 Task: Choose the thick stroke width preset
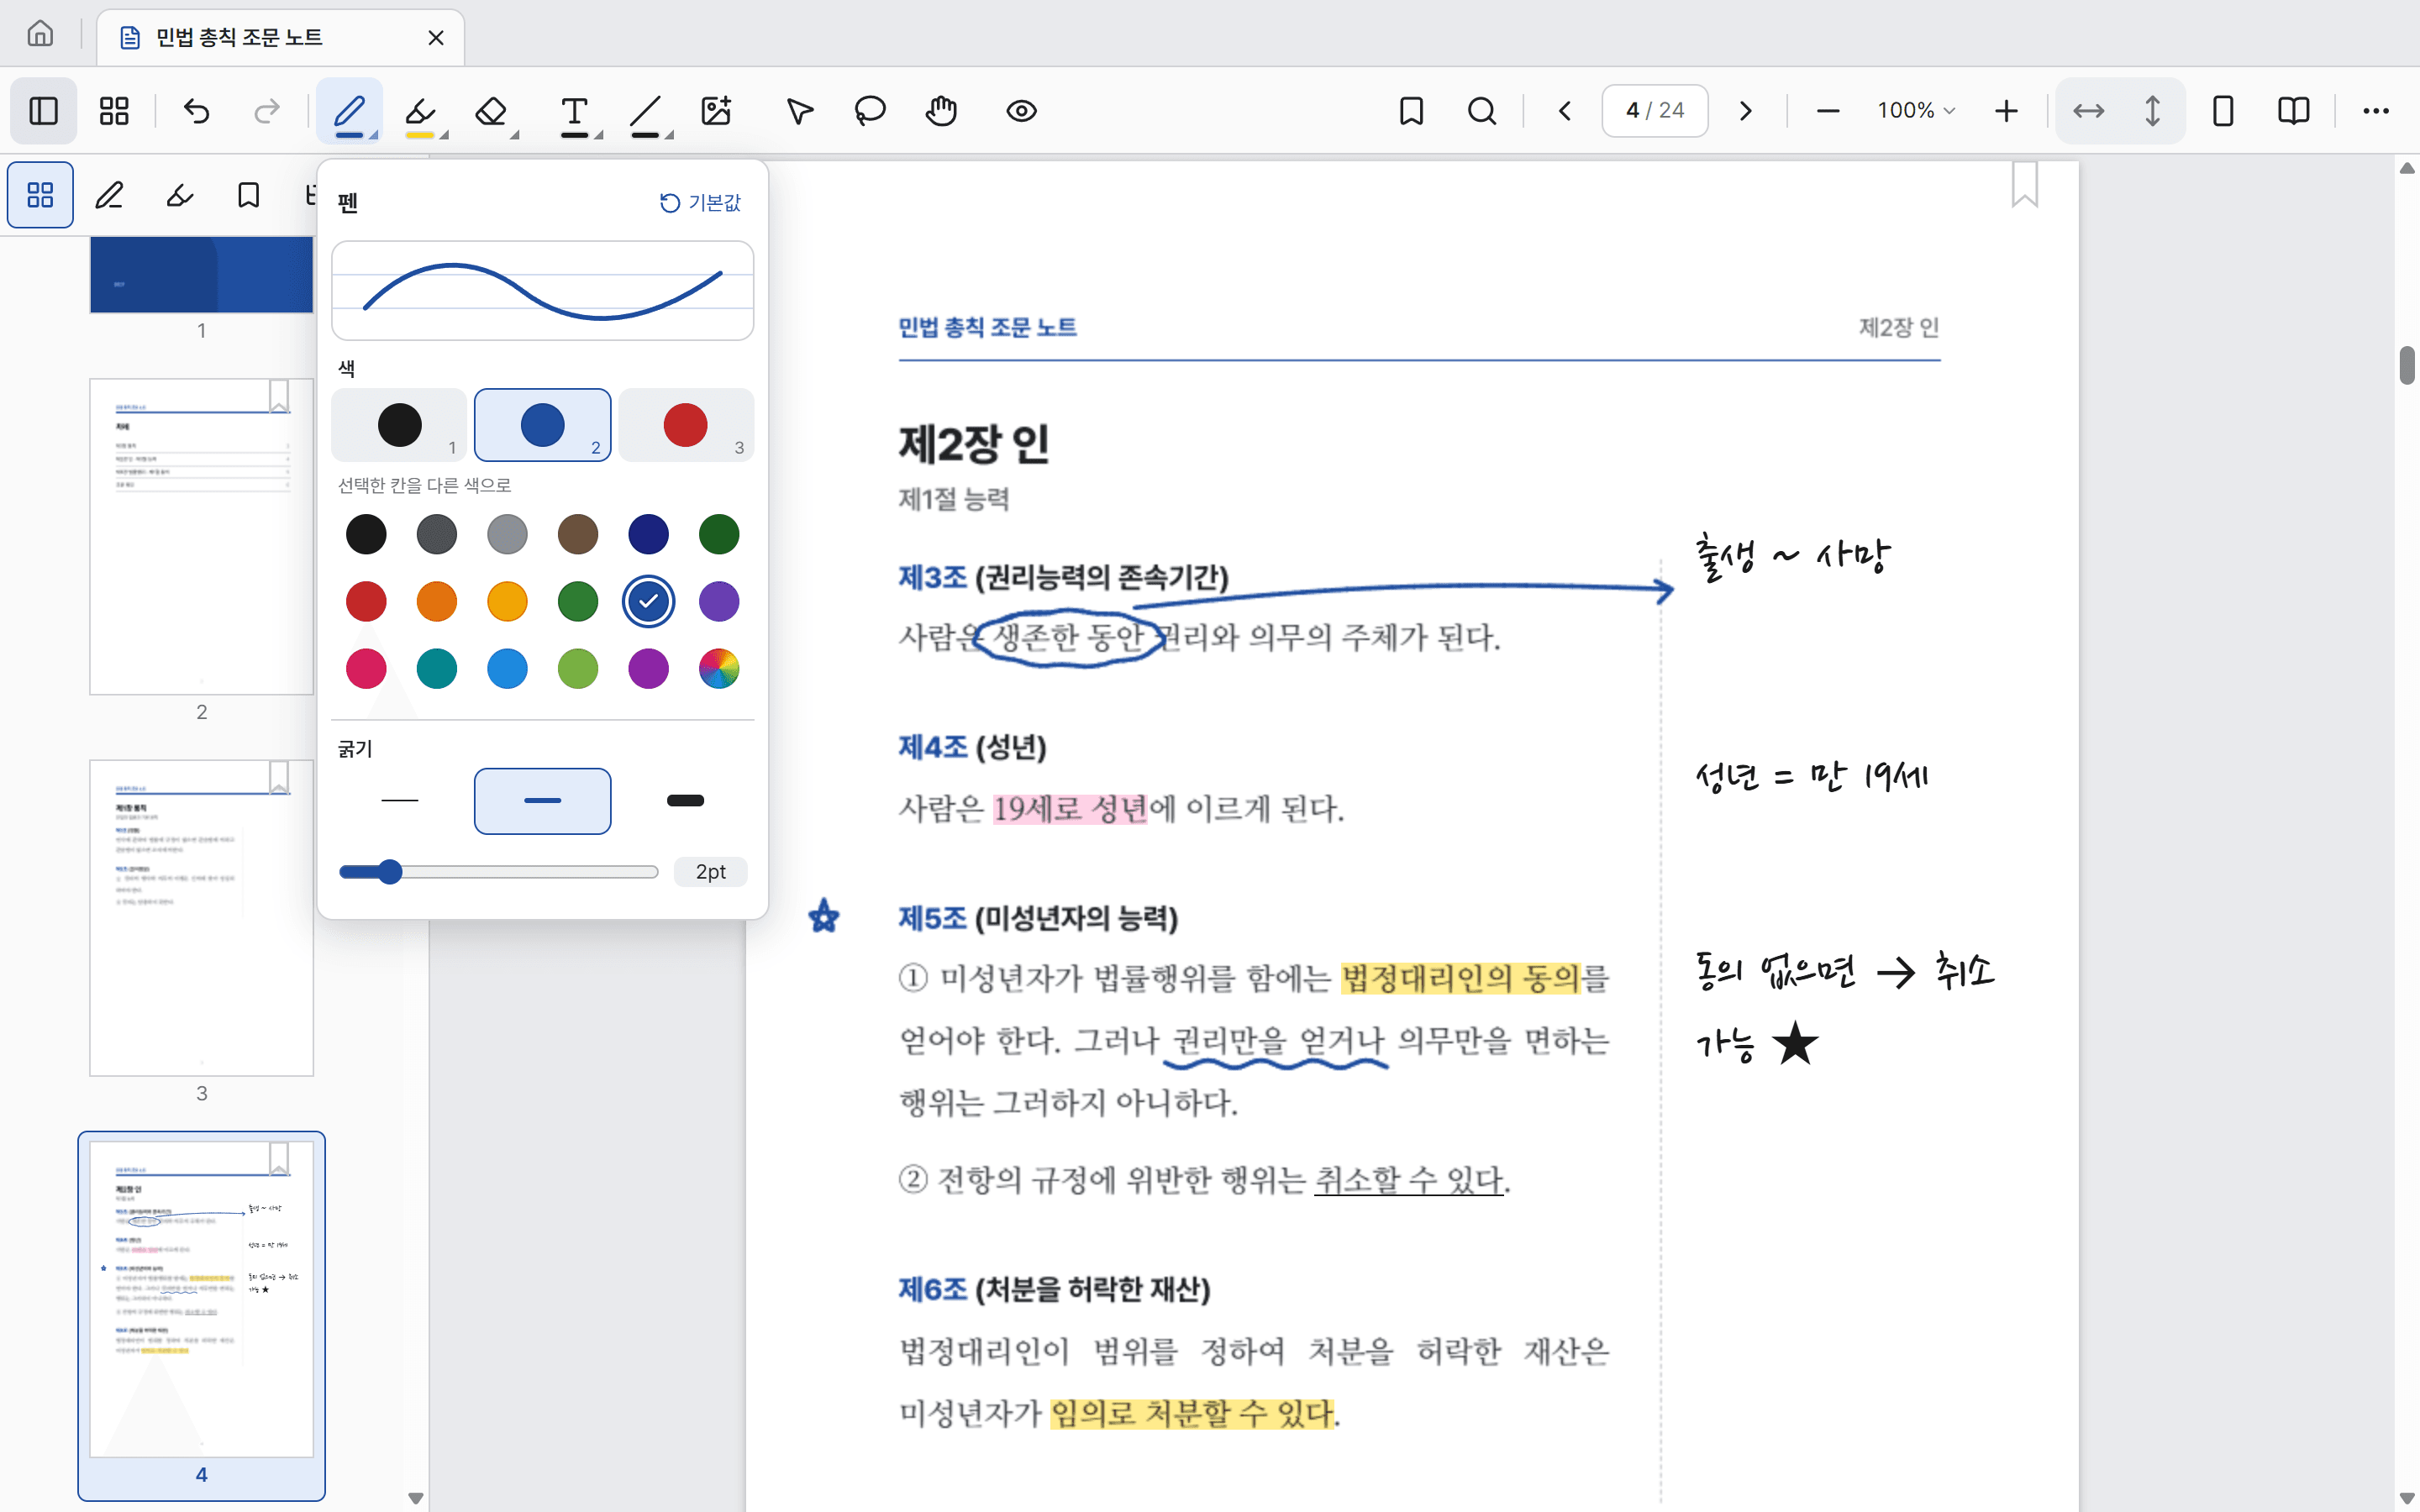click(x=686, y=800)
